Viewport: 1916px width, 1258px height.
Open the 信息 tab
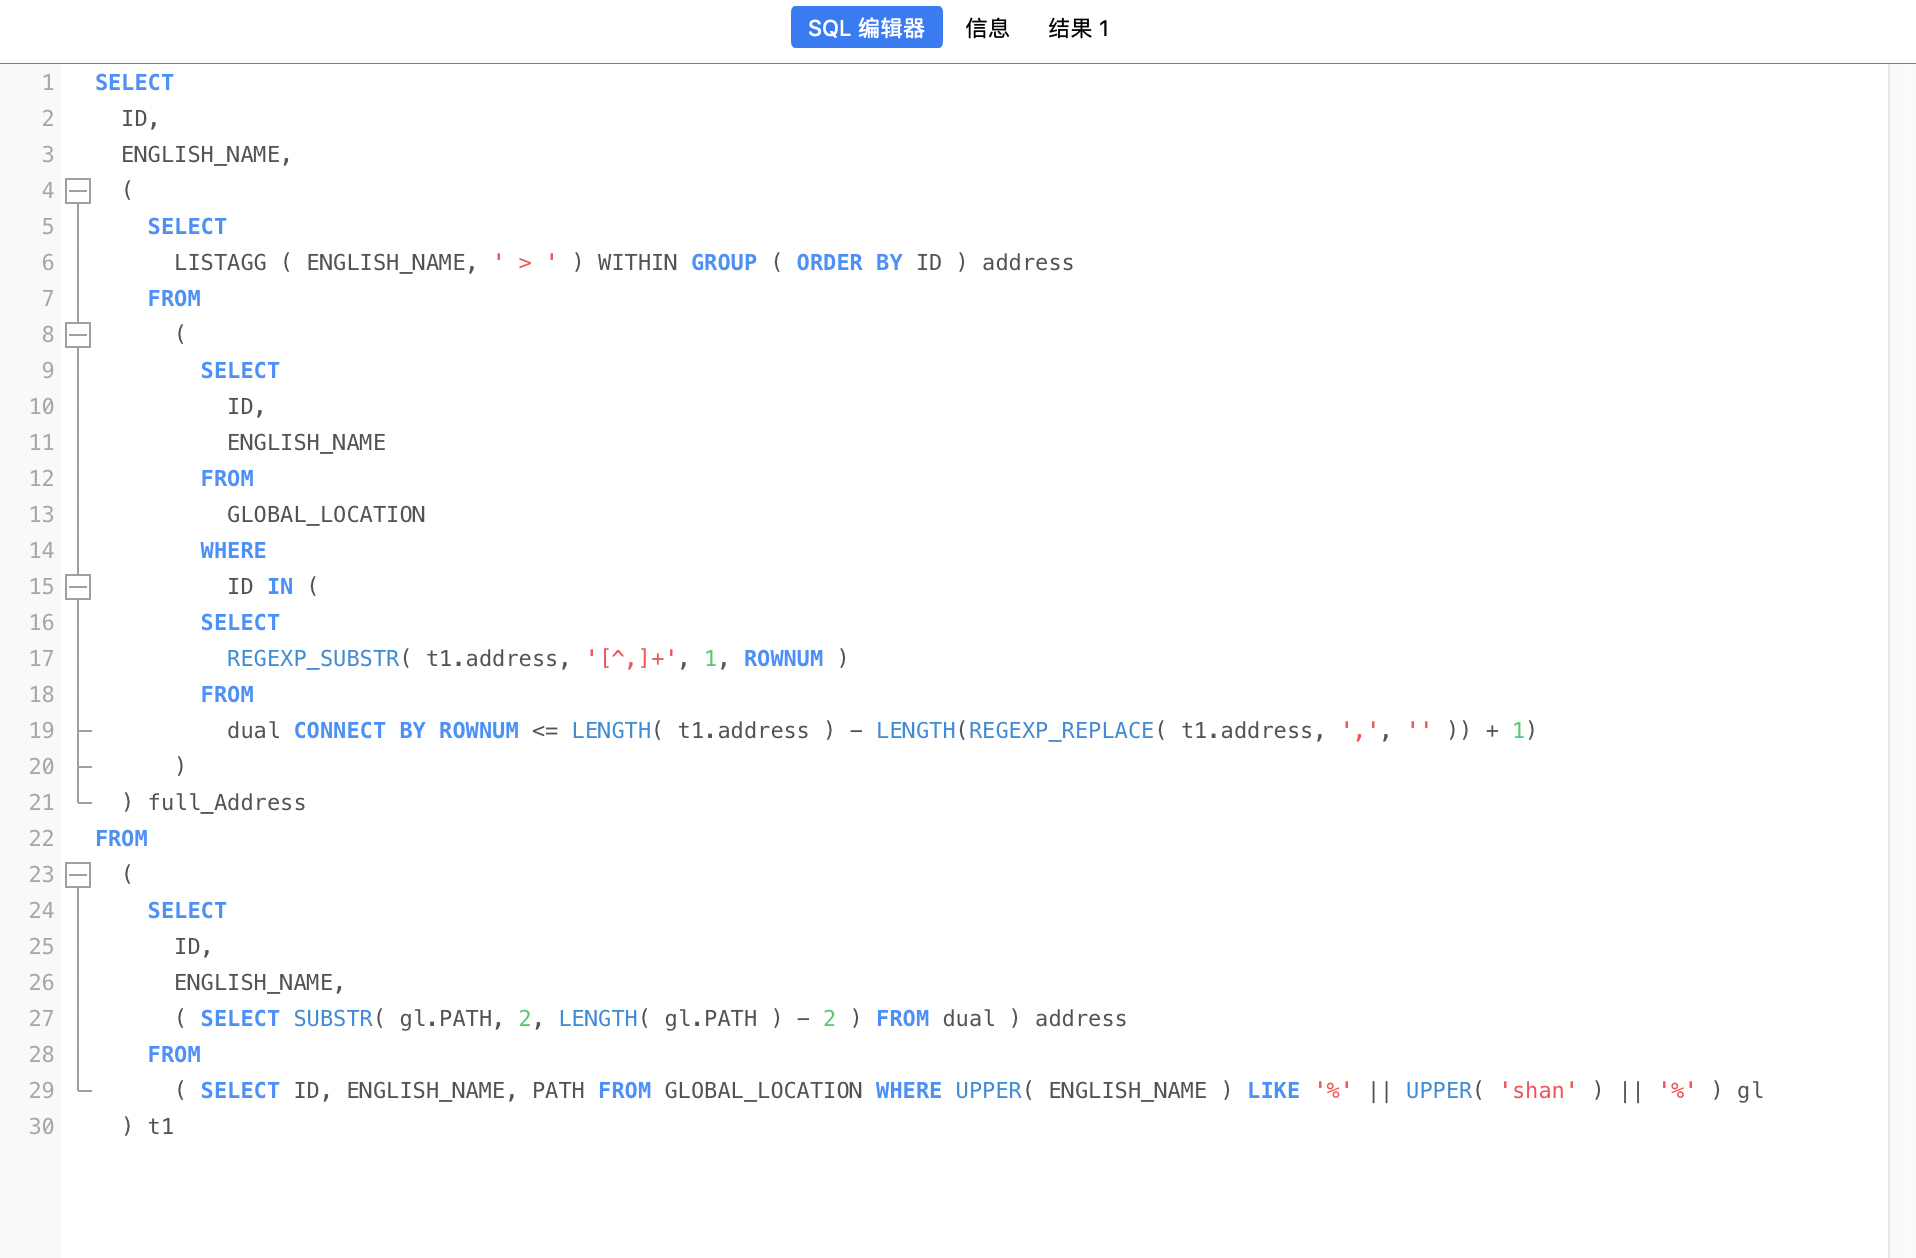pos(987,27)
